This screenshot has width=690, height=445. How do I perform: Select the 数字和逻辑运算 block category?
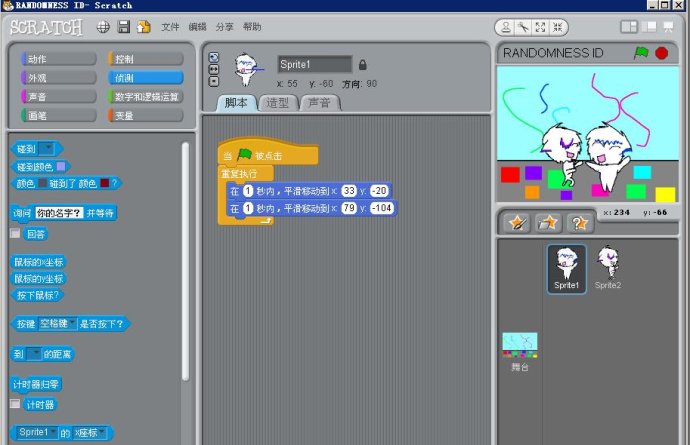tap(146, 97)
